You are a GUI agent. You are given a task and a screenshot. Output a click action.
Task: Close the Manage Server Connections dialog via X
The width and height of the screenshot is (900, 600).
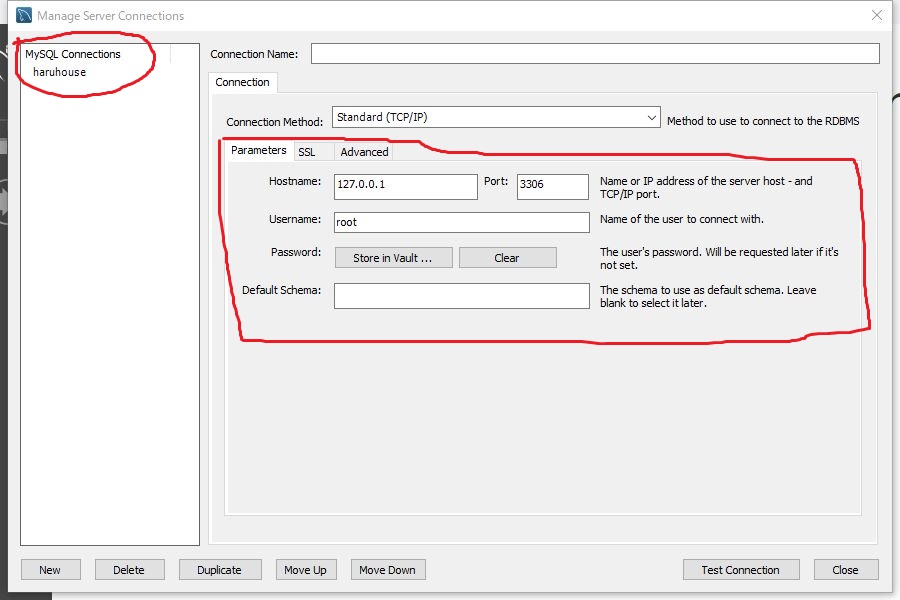click(876, 16)
